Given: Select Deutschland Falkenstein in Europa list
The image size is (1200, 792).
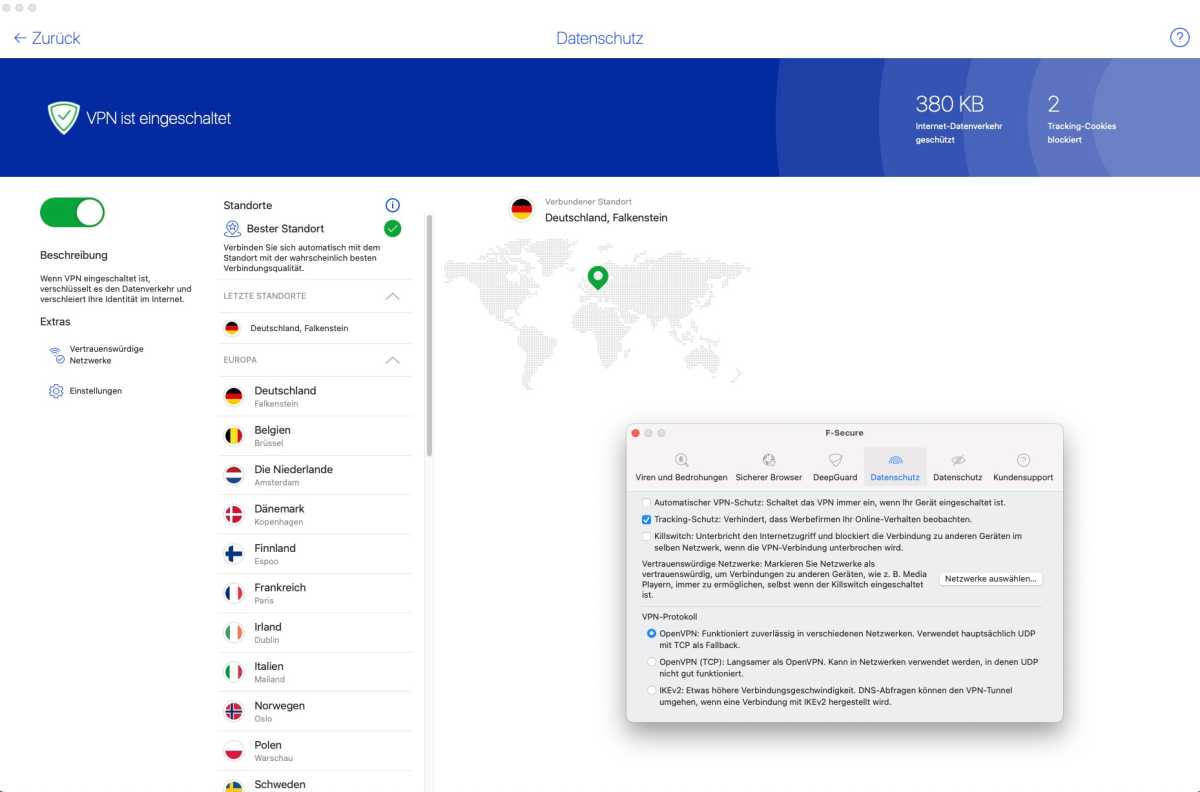Looking at the screenshot, I should click(315, 396).
